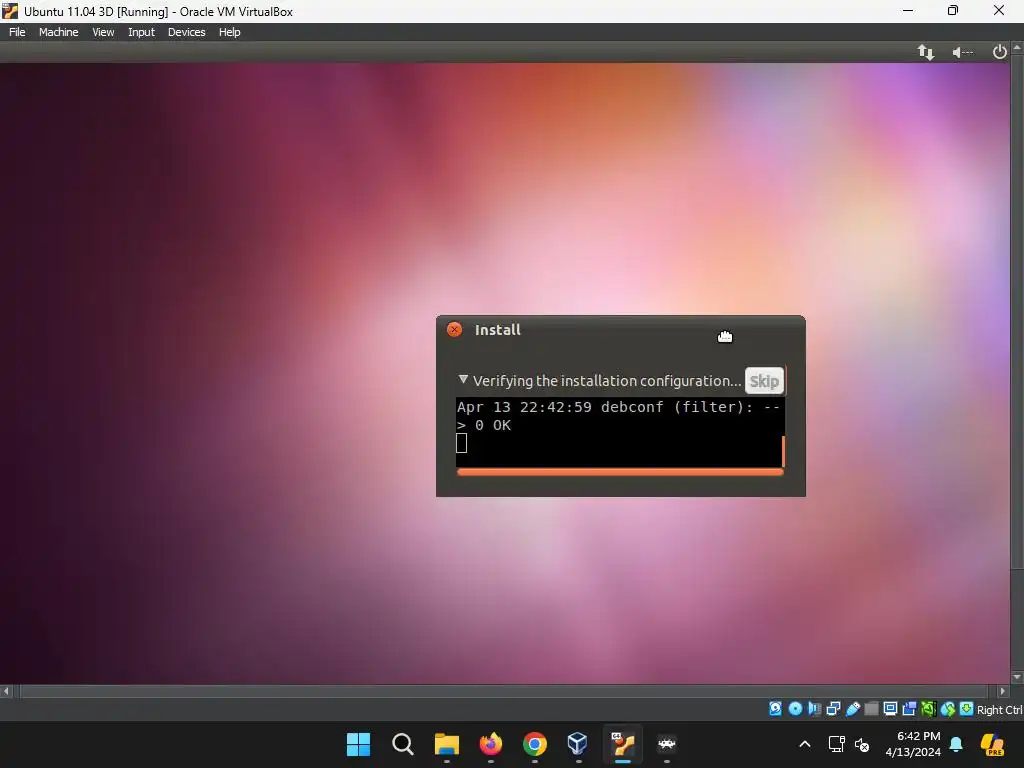Click the Ubuntu network up-down arrows indicator
Screen dimensions: 1024x768
click(x=925, y=52)
